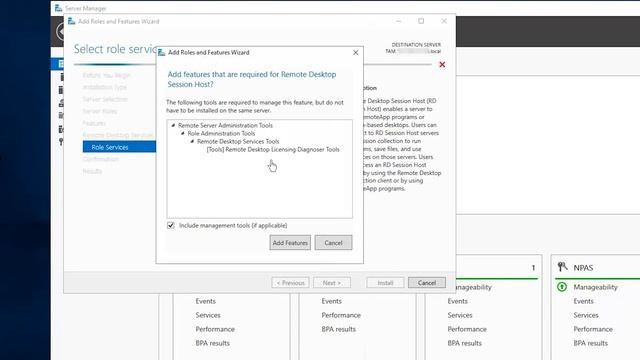The height and width of the screenshot is (360, 640).
Task: Click the Previous button in wizard footer
Action: [290, 282]
